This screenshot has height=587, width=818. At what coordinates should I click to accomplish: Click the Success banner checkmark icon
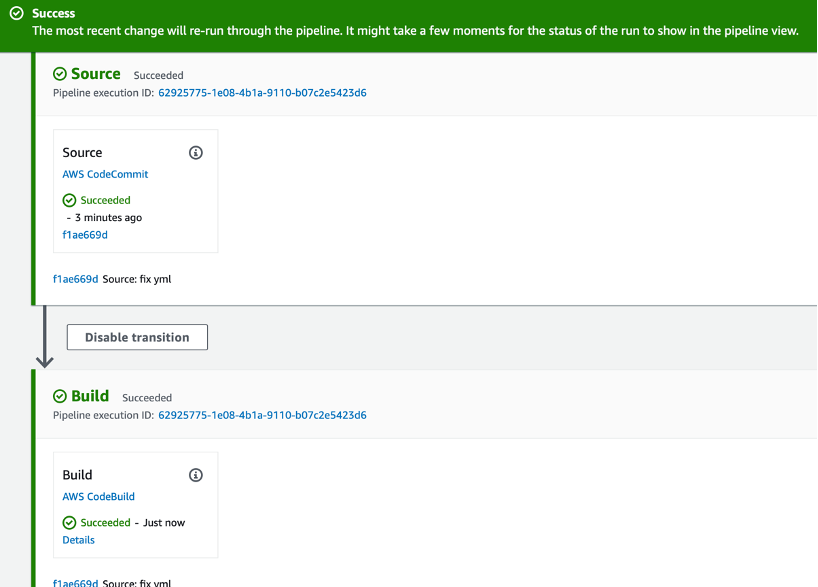[x=17, y=13]
